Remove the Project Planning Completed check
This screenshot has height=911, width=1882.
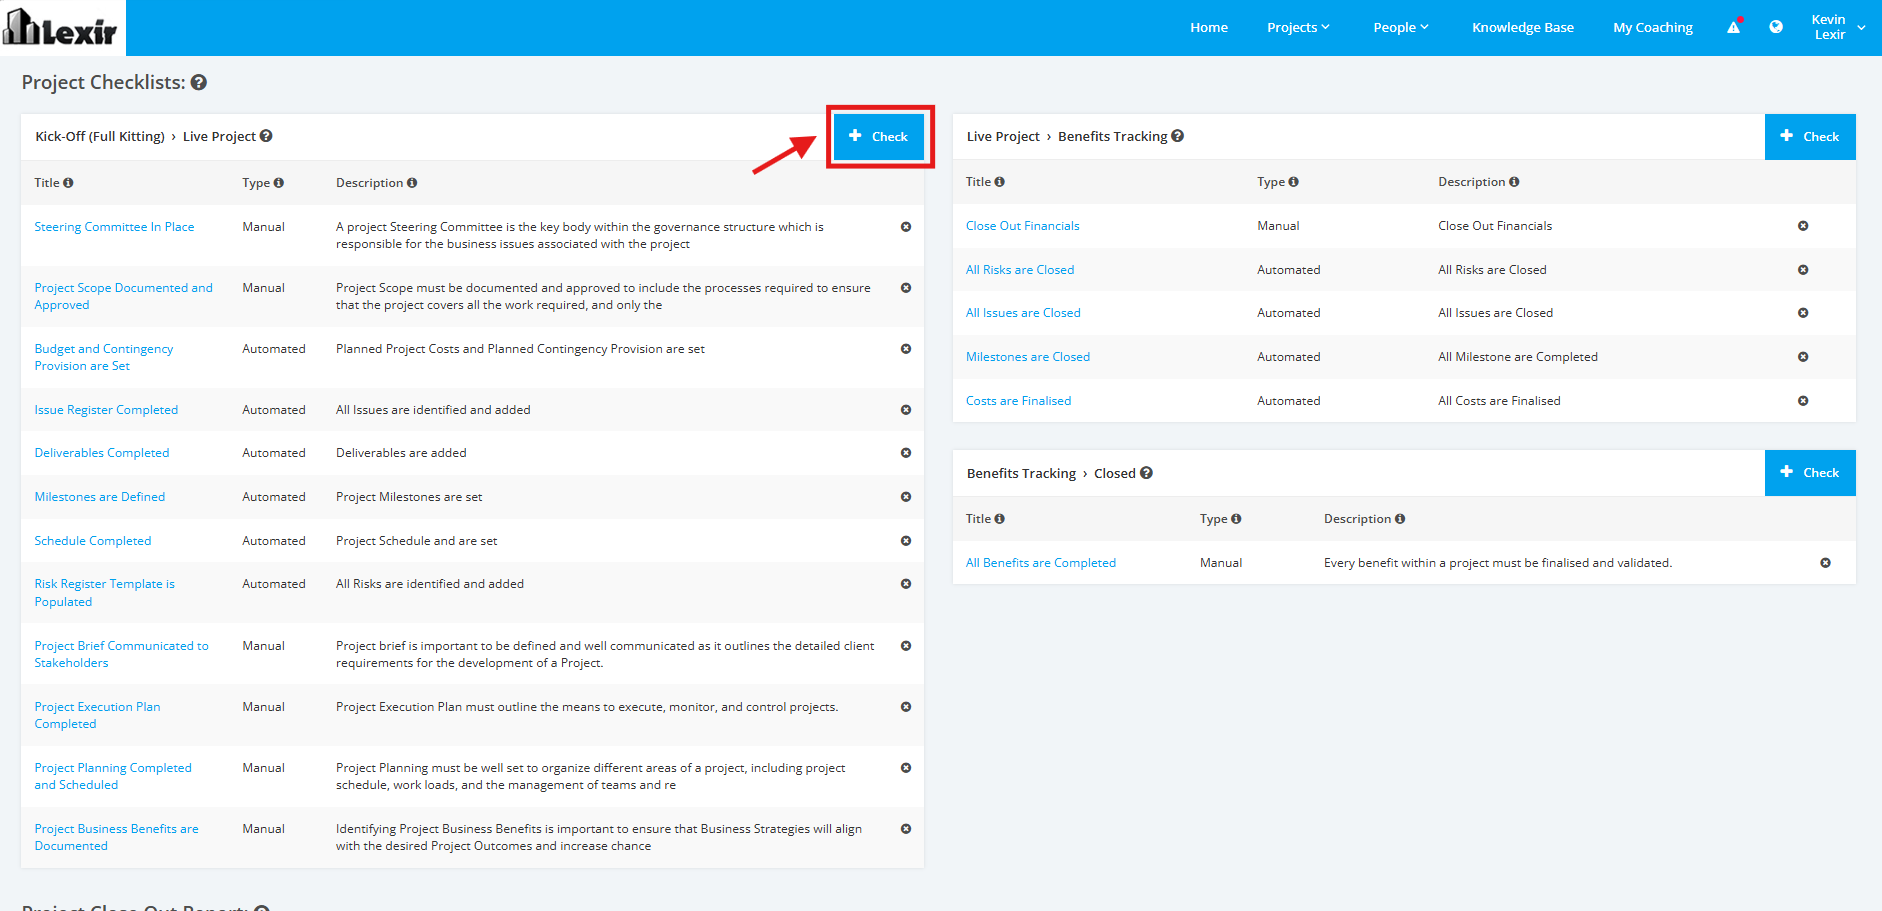[x=906, y=768]
